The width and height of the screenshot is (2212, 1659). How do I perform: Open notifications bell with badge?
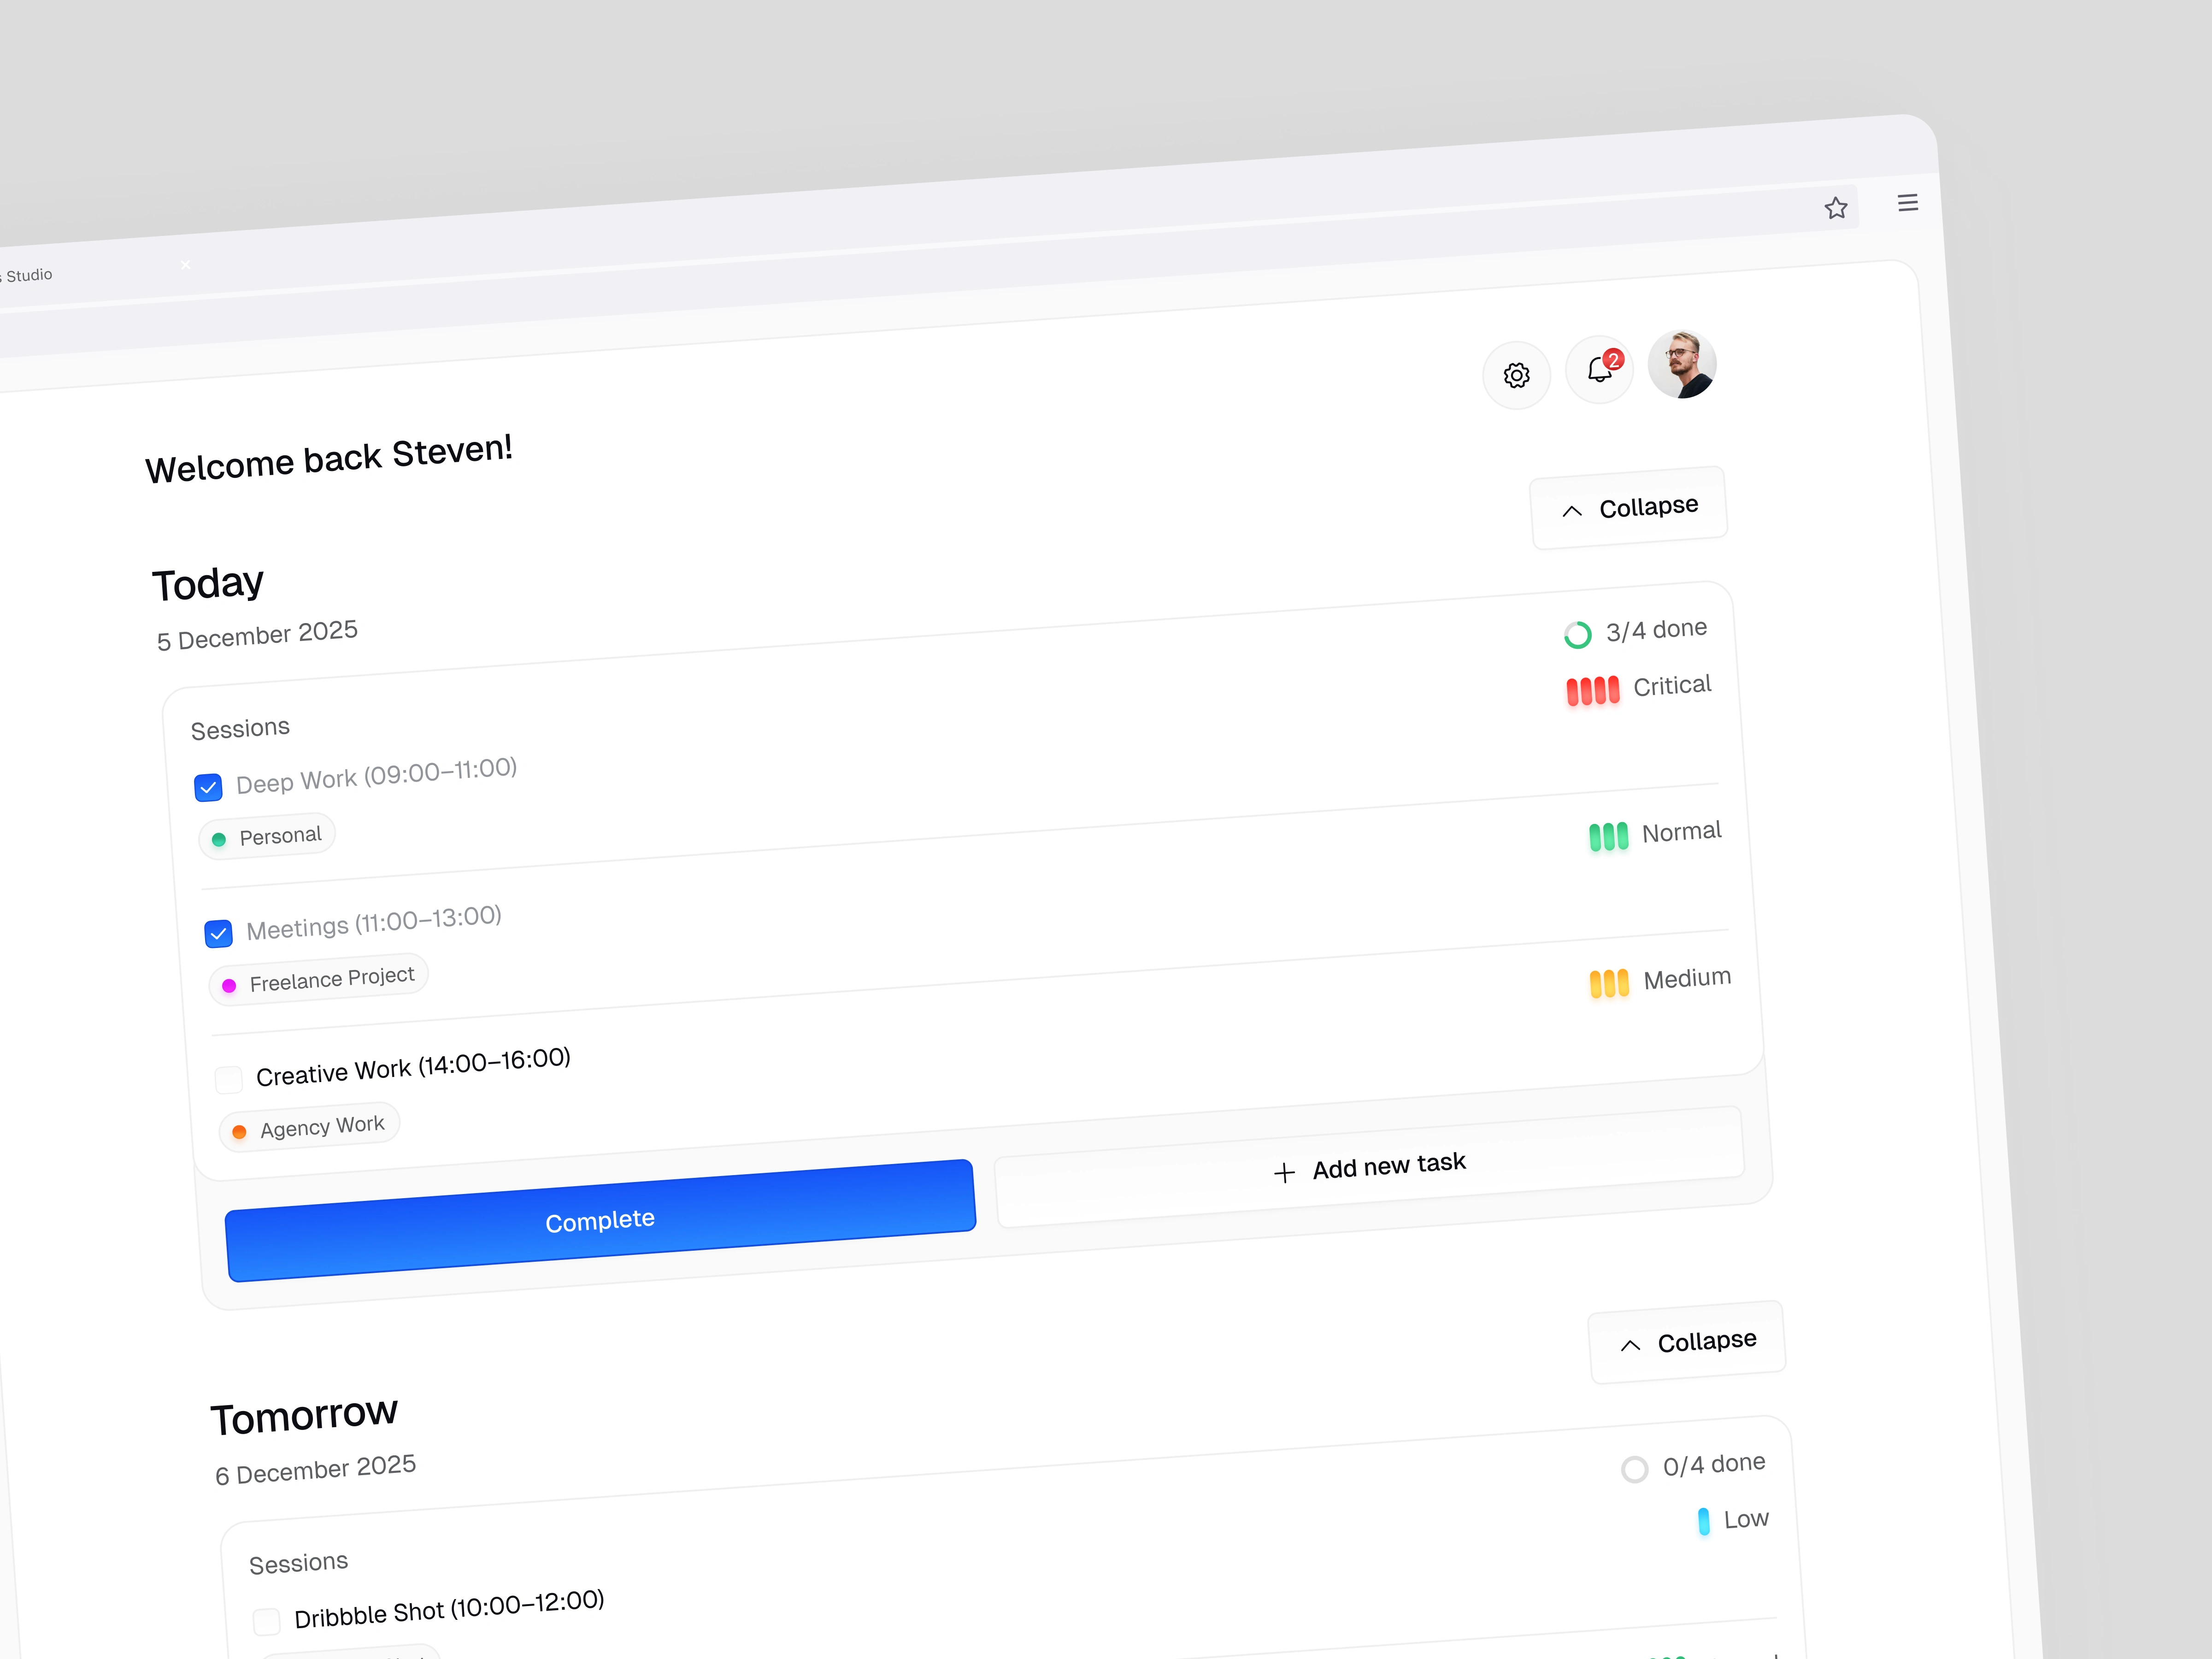(x=1599, y=370)
